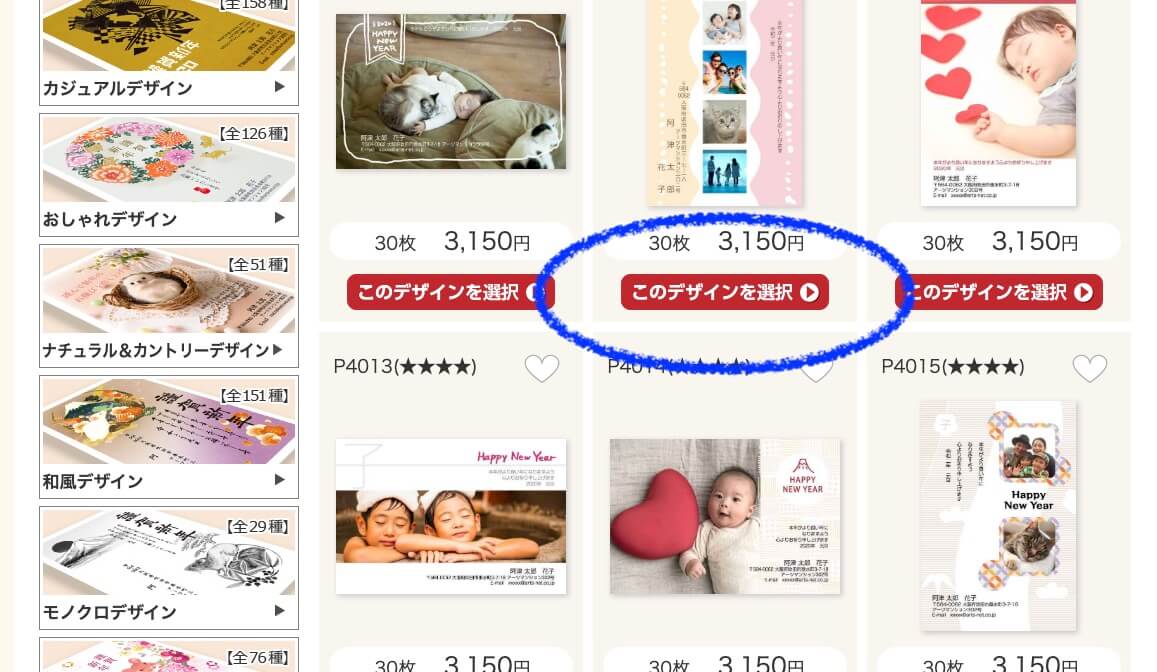Click circled arrow icon on middle select button
This screenshot has width=1157, height=672.
tap(809, 292)
